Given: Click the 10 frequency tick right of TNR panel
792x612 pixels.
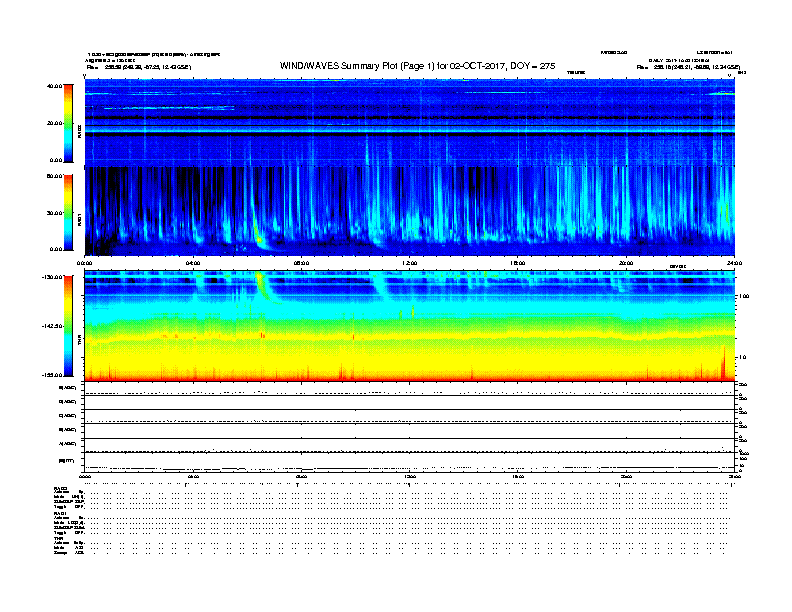Looking at the screenshot, I should point(742,358).
